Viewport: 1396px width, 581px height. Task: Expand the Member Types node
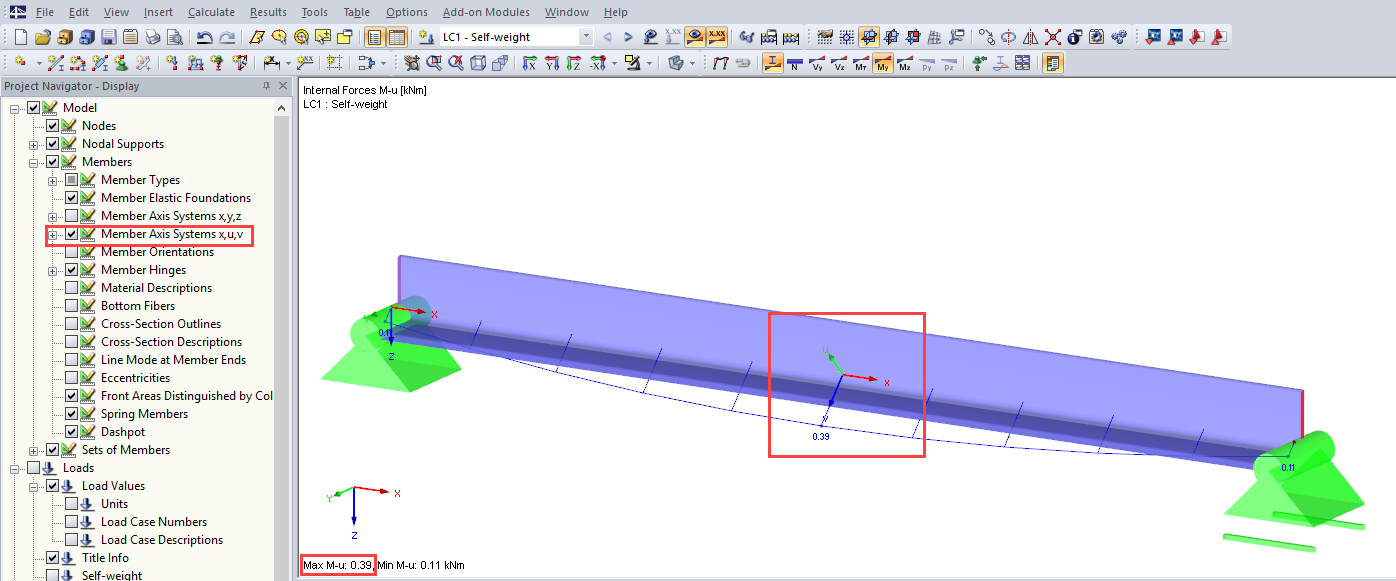[x=53, y=180]
